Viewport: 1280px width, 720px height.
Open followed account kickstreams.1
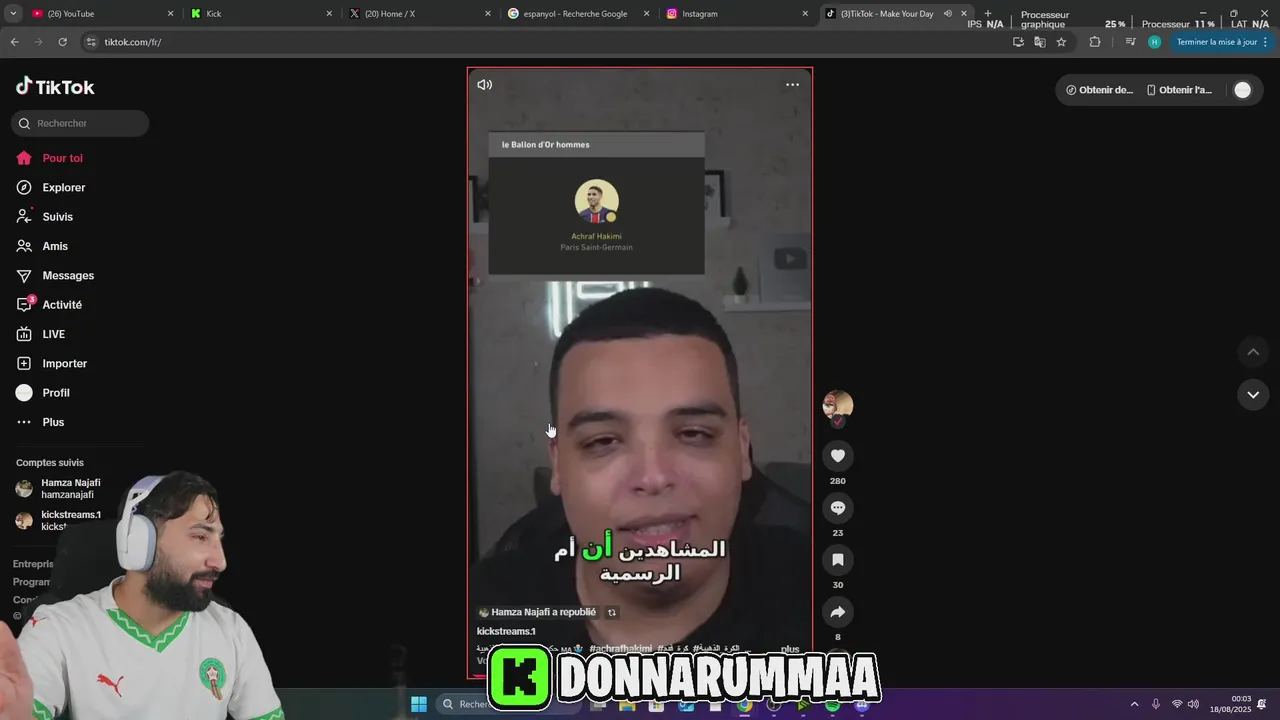[58, 520]
